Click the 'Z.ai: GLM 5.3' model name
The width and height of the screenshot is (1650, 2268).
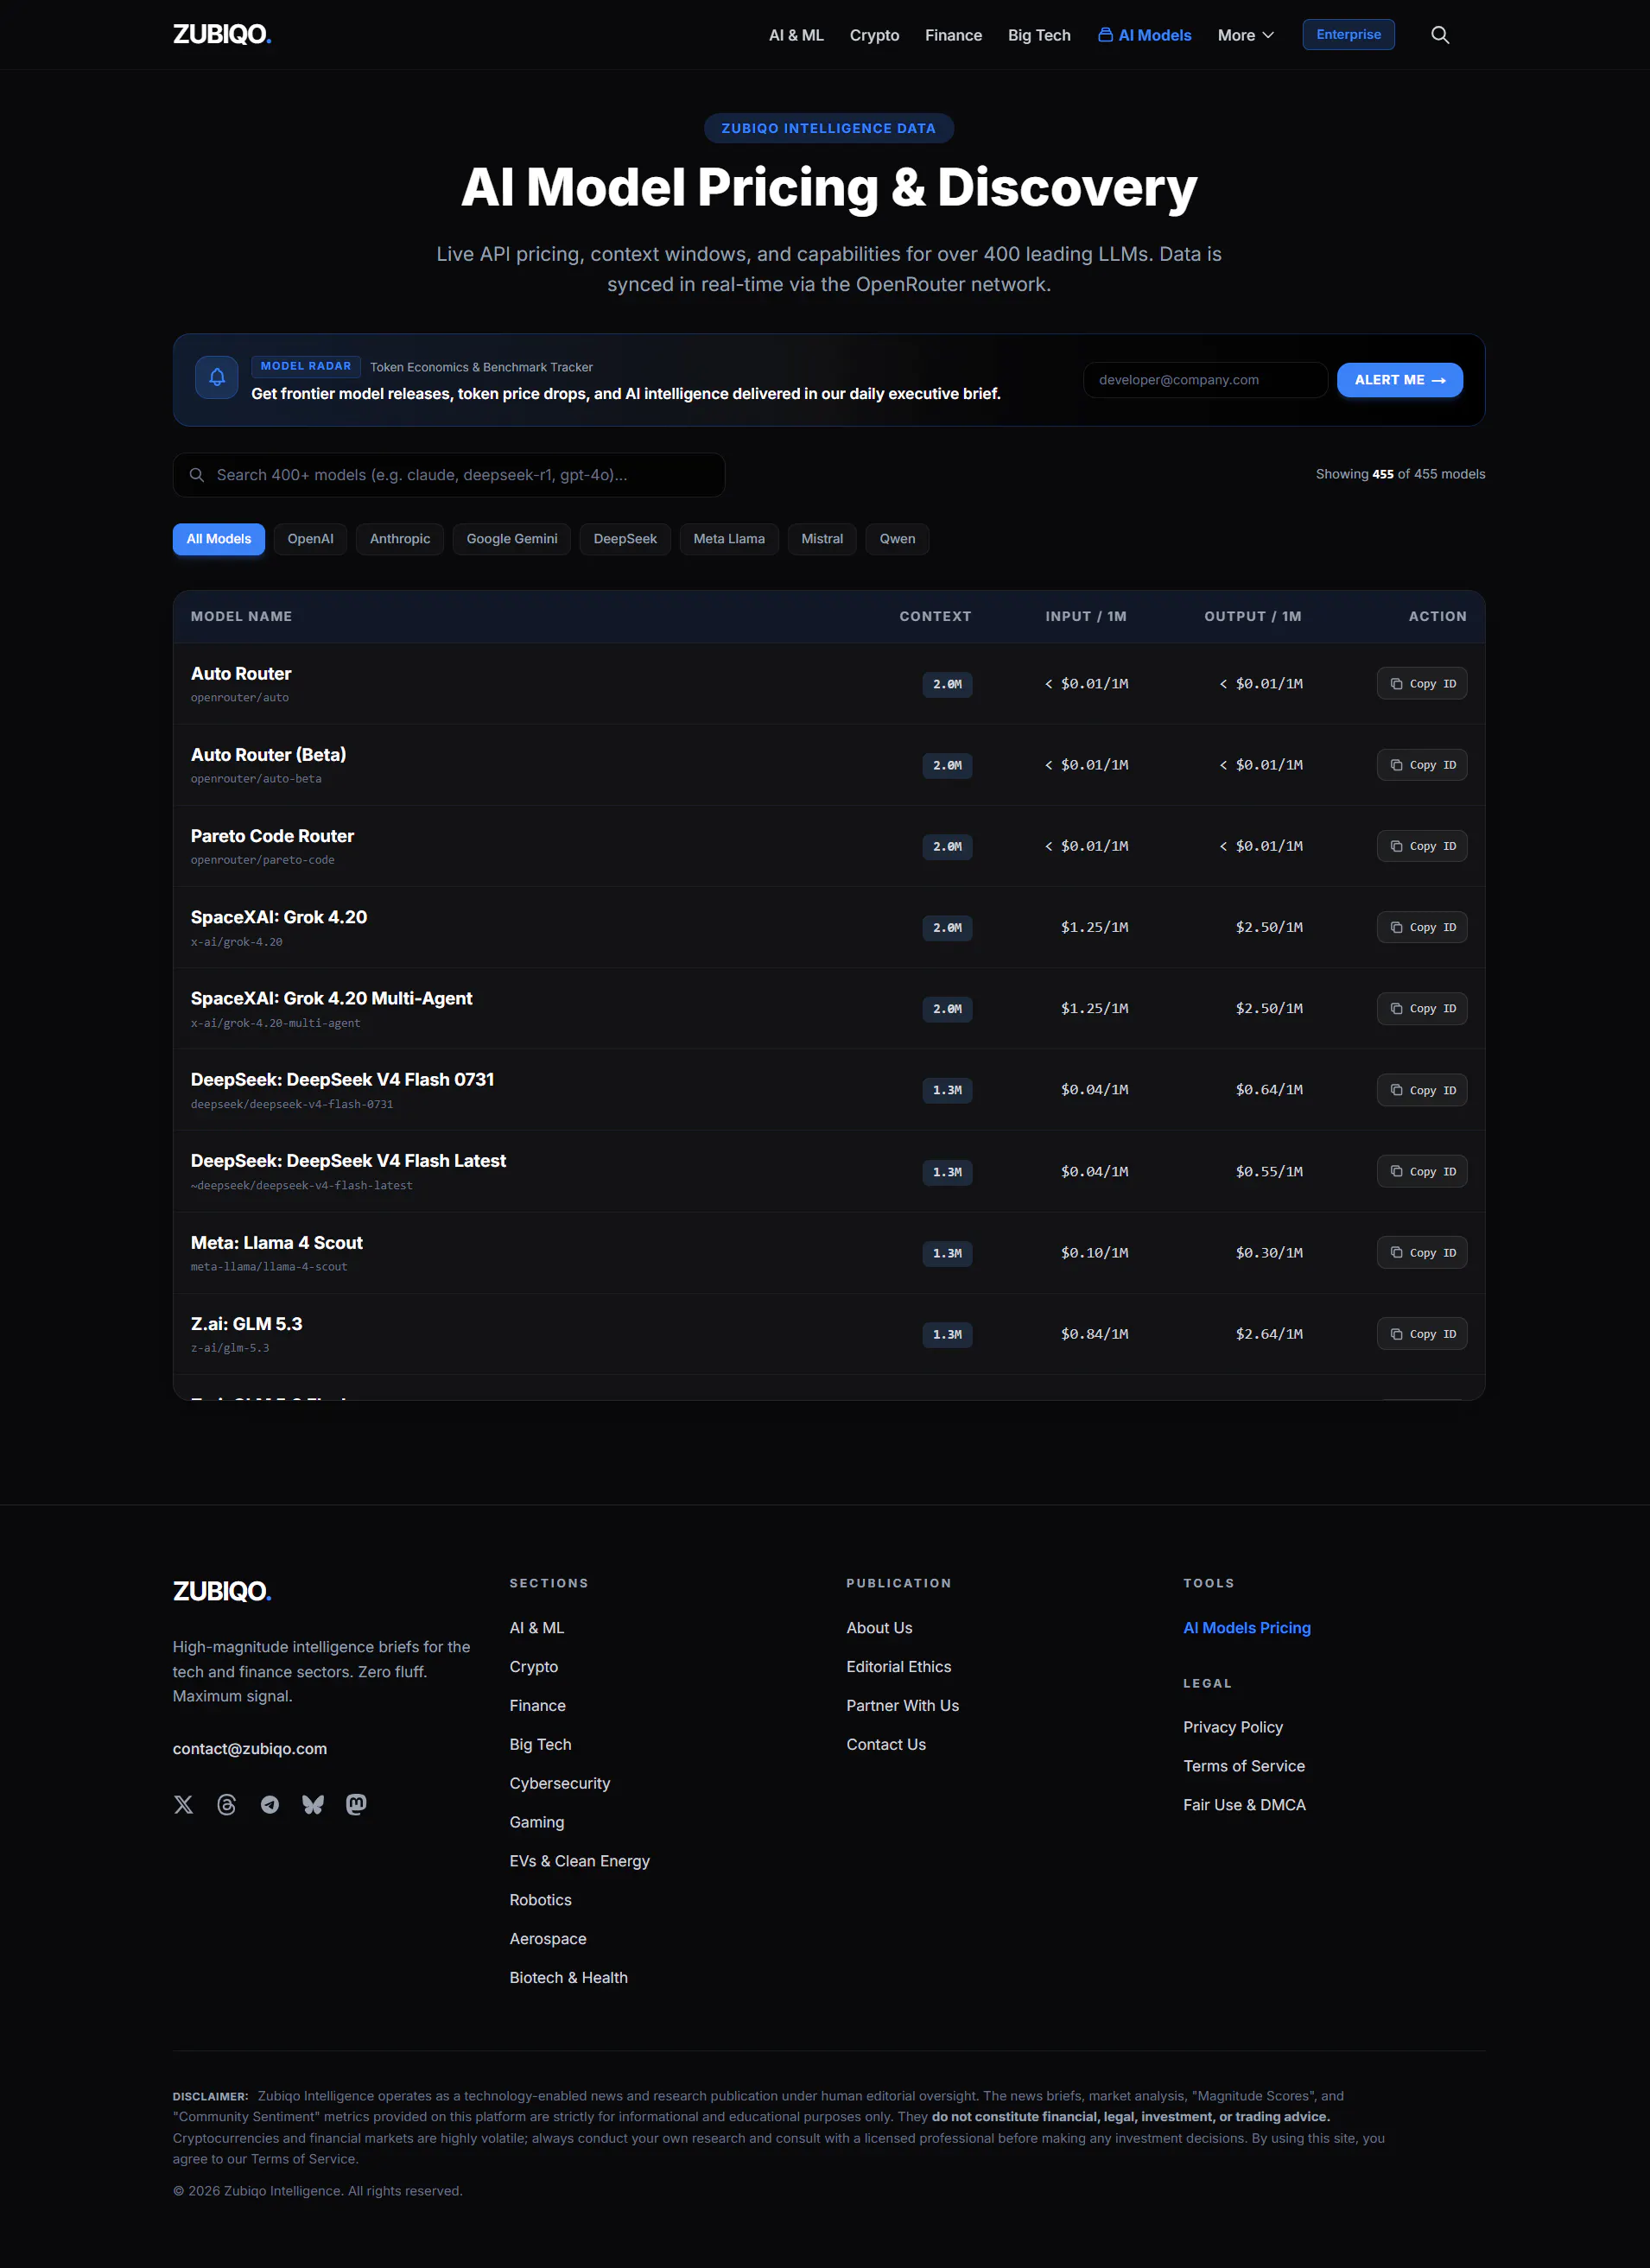click(x=247, y=1324)
